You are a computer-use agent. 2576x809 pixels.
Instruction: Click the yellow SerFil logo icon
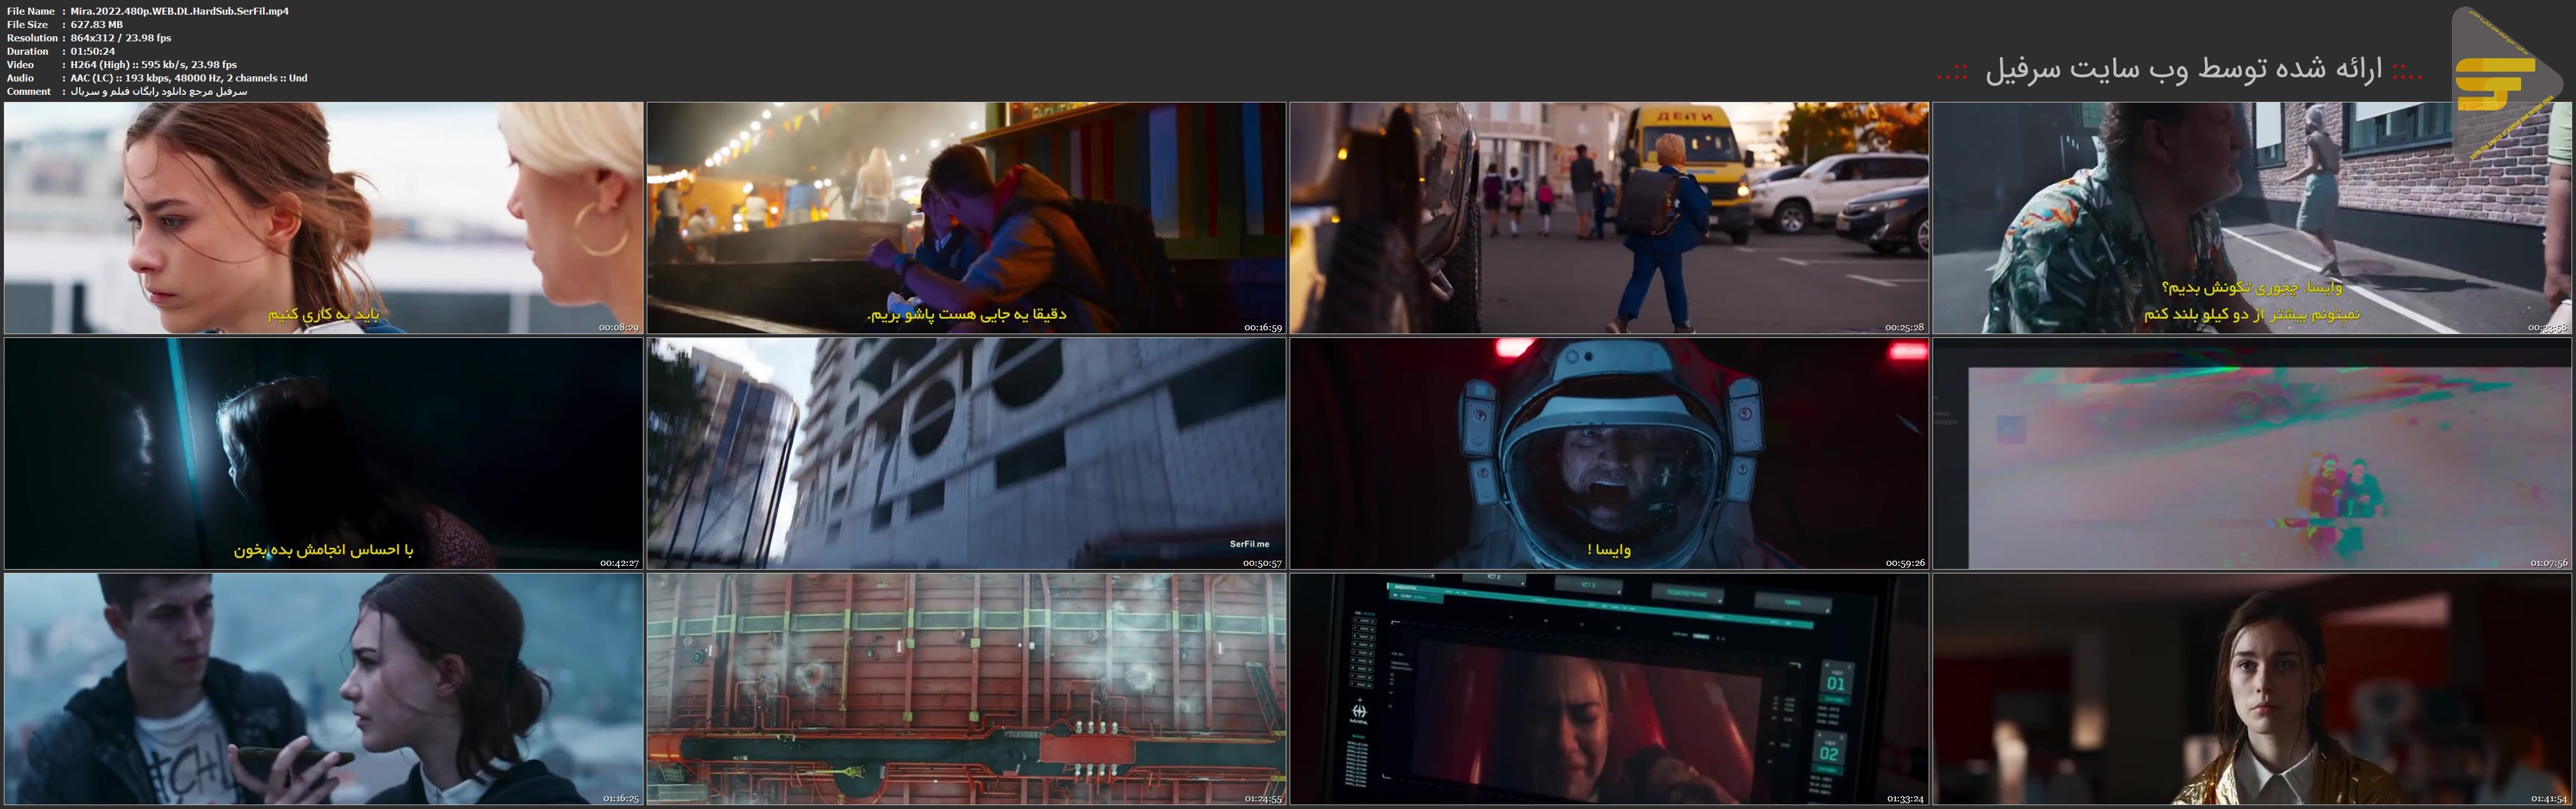(x=2497, y=84)
